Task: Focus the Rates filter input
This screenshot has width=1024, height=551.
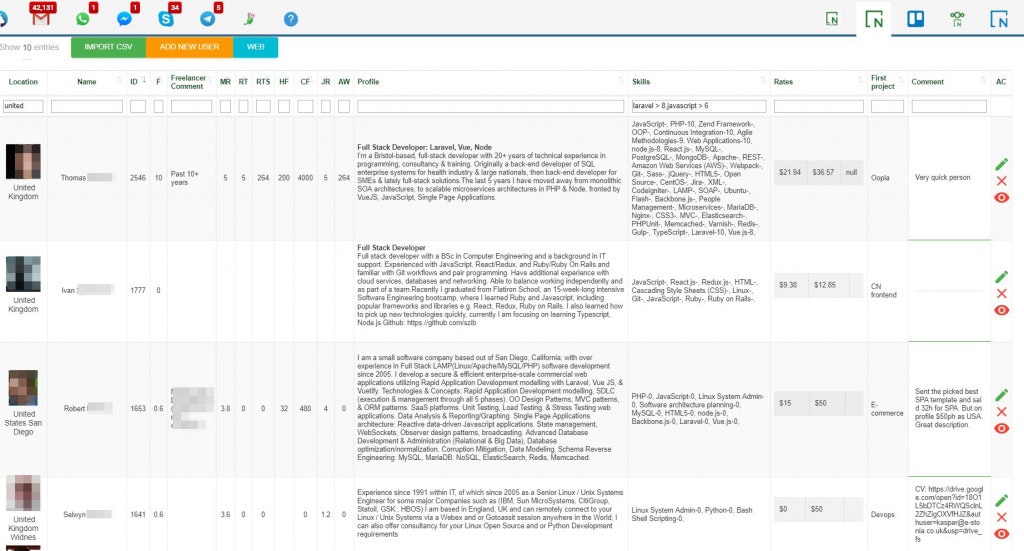Action: (x=819, y=106)
